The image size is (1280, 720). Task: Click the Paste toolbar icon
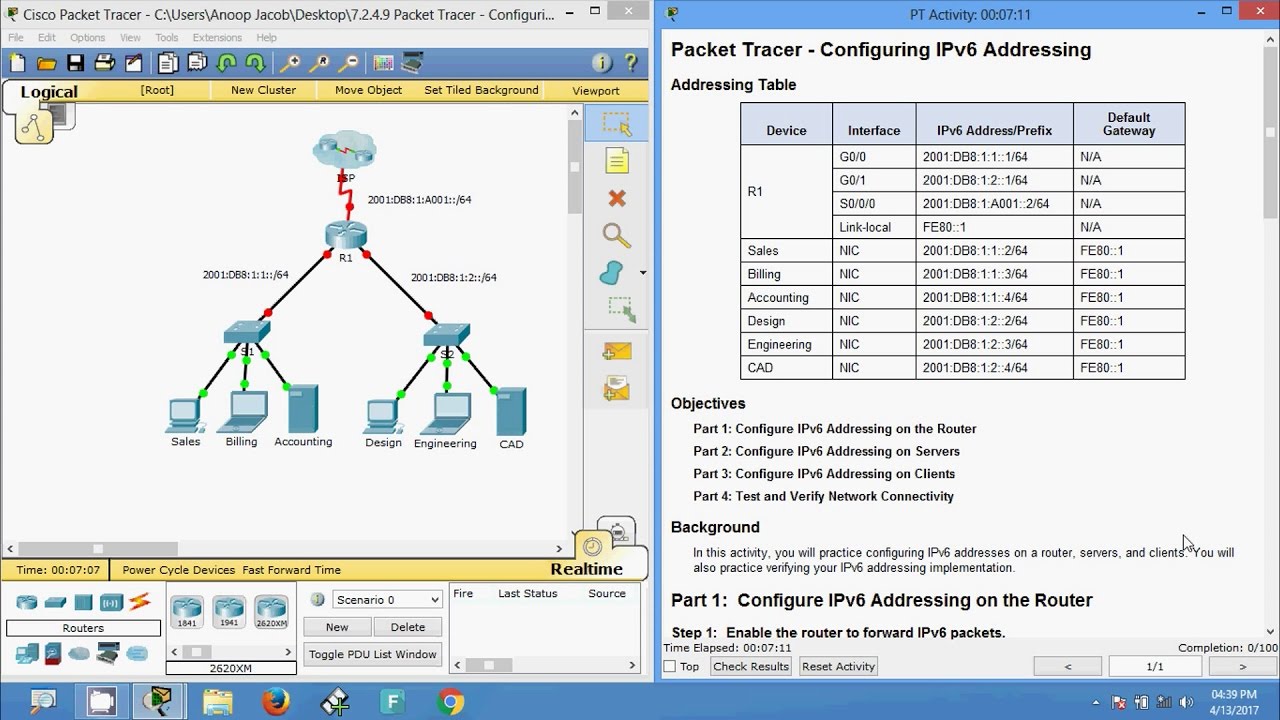coord(197,63)
